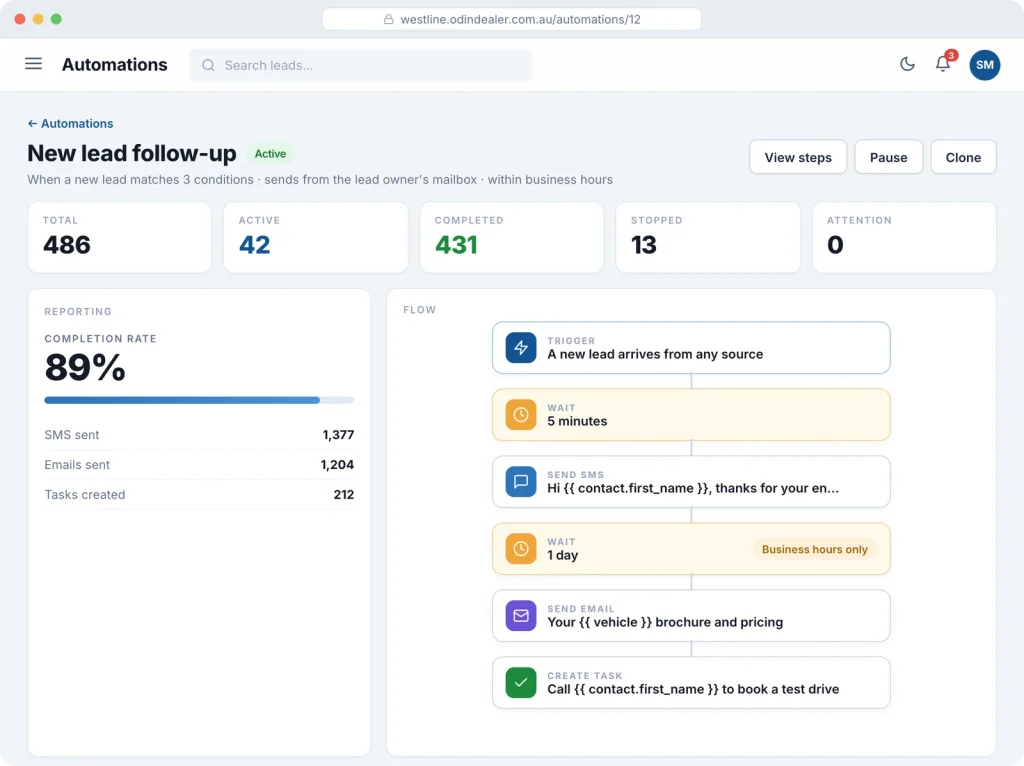Viewport: 1024px width, 766px height.
Task: Go back via Automations breadcrumb link
Action: pyautogui.click(x=71, y=123)
